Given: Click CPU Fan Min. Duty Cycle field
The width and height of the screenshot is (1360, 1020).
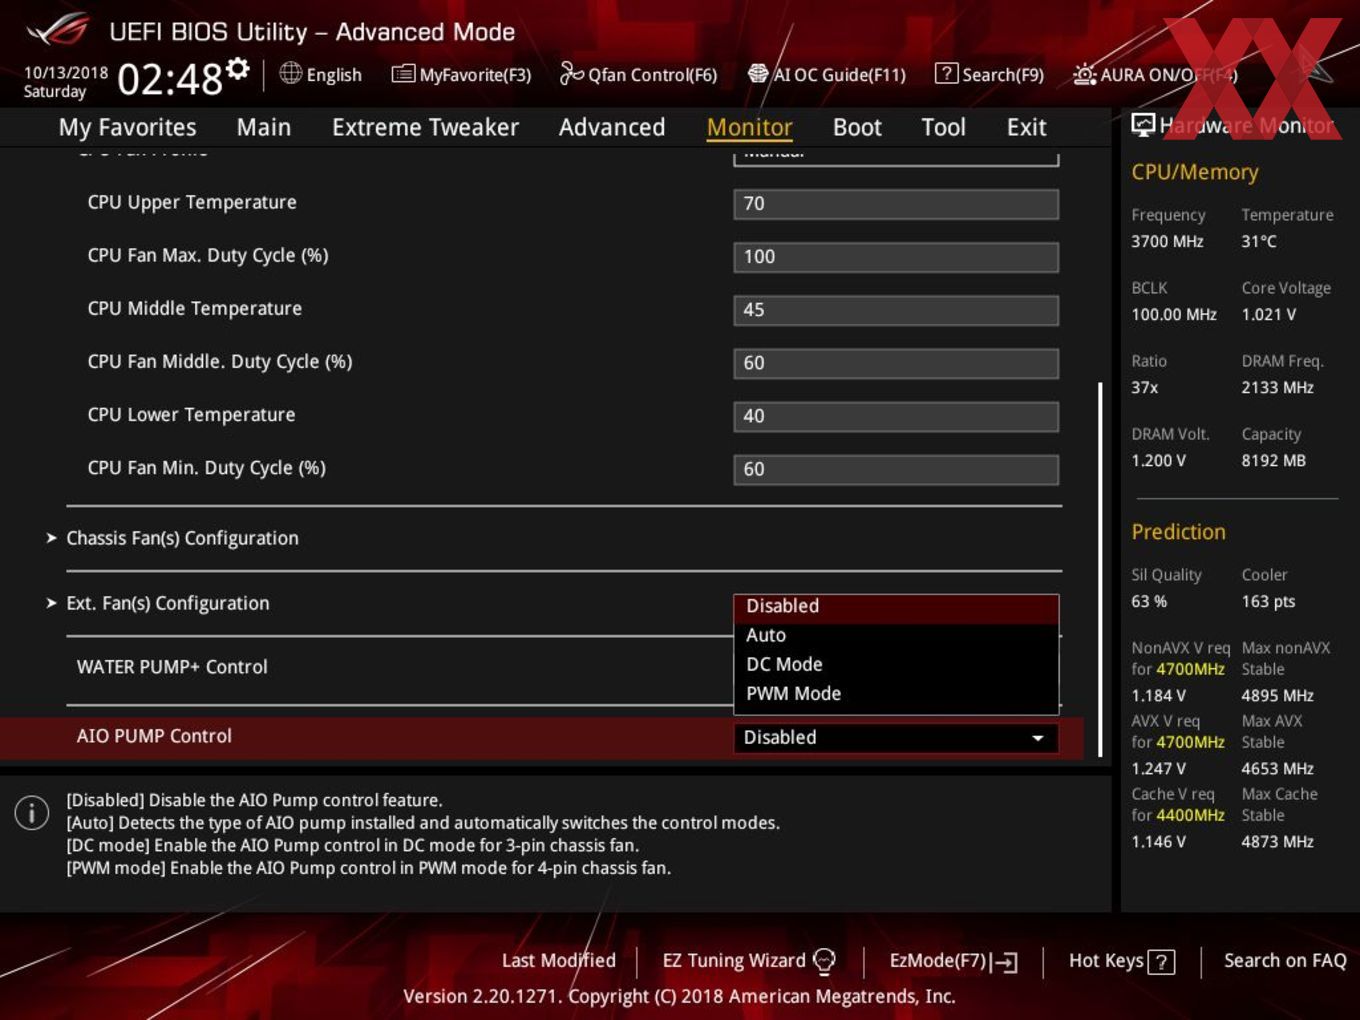Looking at the screenshot, I should click(x=896, y=469).
